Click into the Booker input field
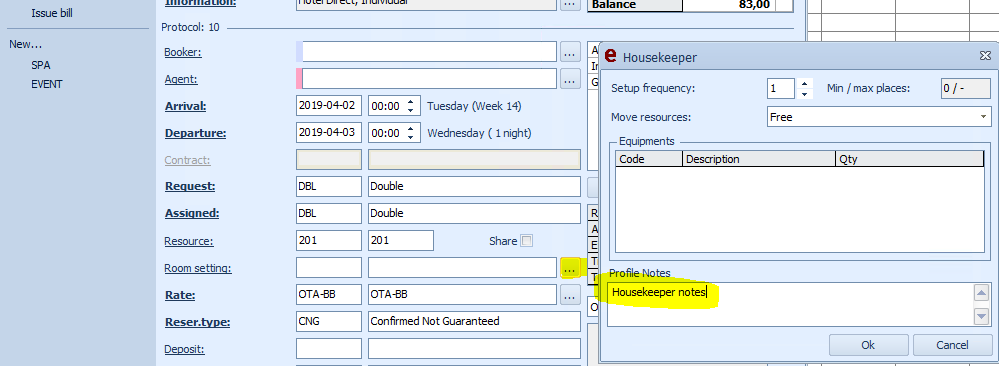This screenshot has height=366, width=999. pyautogui.click(x=429, y=52)
